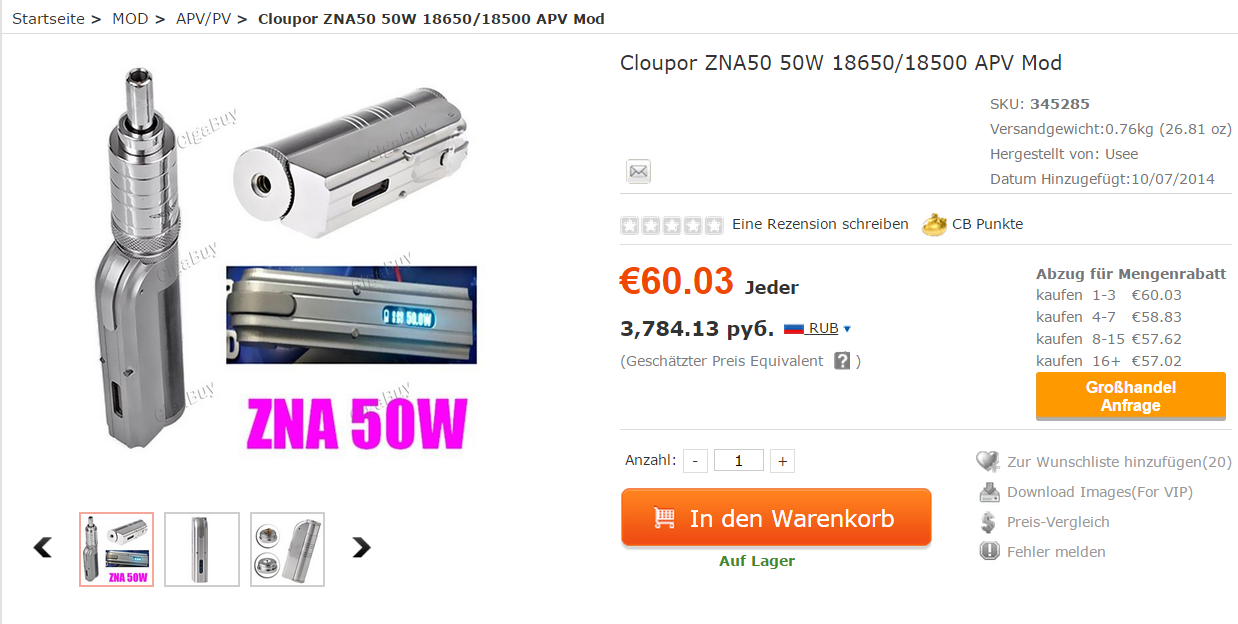Show next thumbnails with right arrow
The height and width of the screenshot is (624, 1238).
click(x=361, y=547)
